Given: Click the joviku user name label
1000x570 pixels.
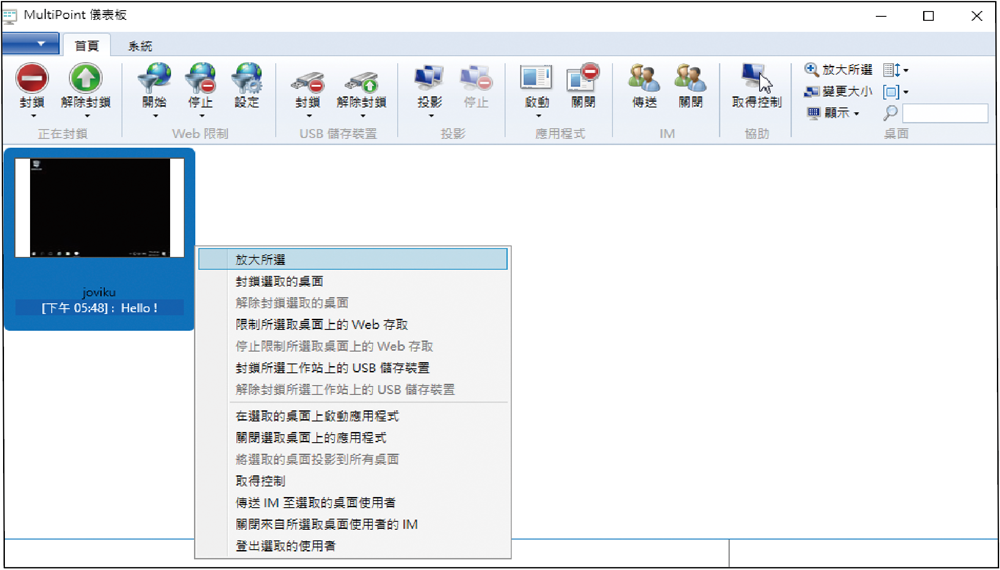Looking at the screenshot, I should pyautogui.click(x=99, y=293).
